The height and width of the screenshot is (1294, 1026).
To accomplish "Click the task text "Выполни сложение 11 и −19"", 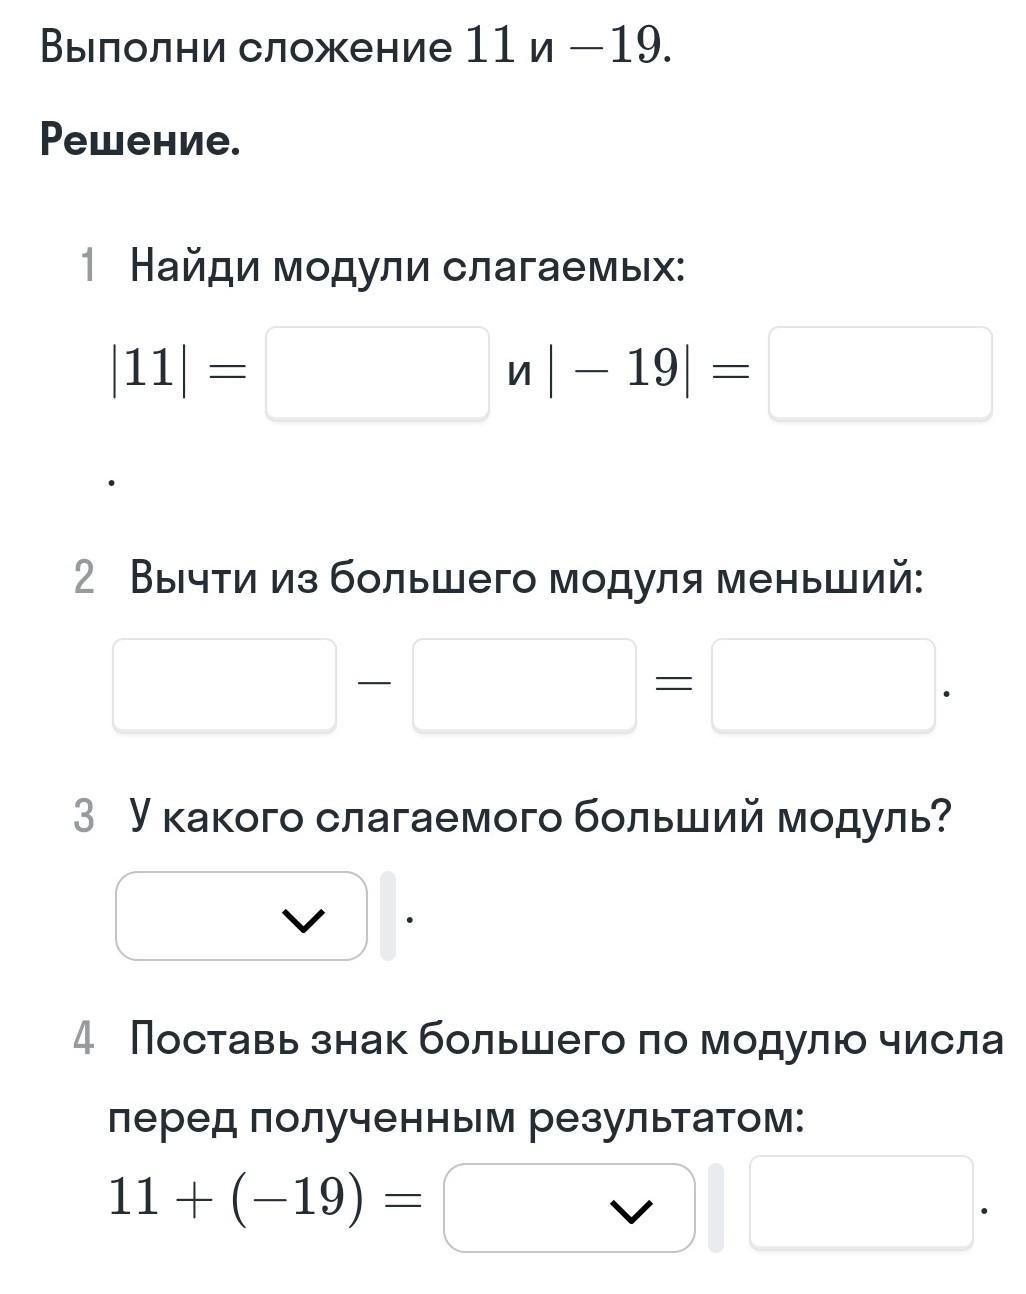I will point(355,47).
